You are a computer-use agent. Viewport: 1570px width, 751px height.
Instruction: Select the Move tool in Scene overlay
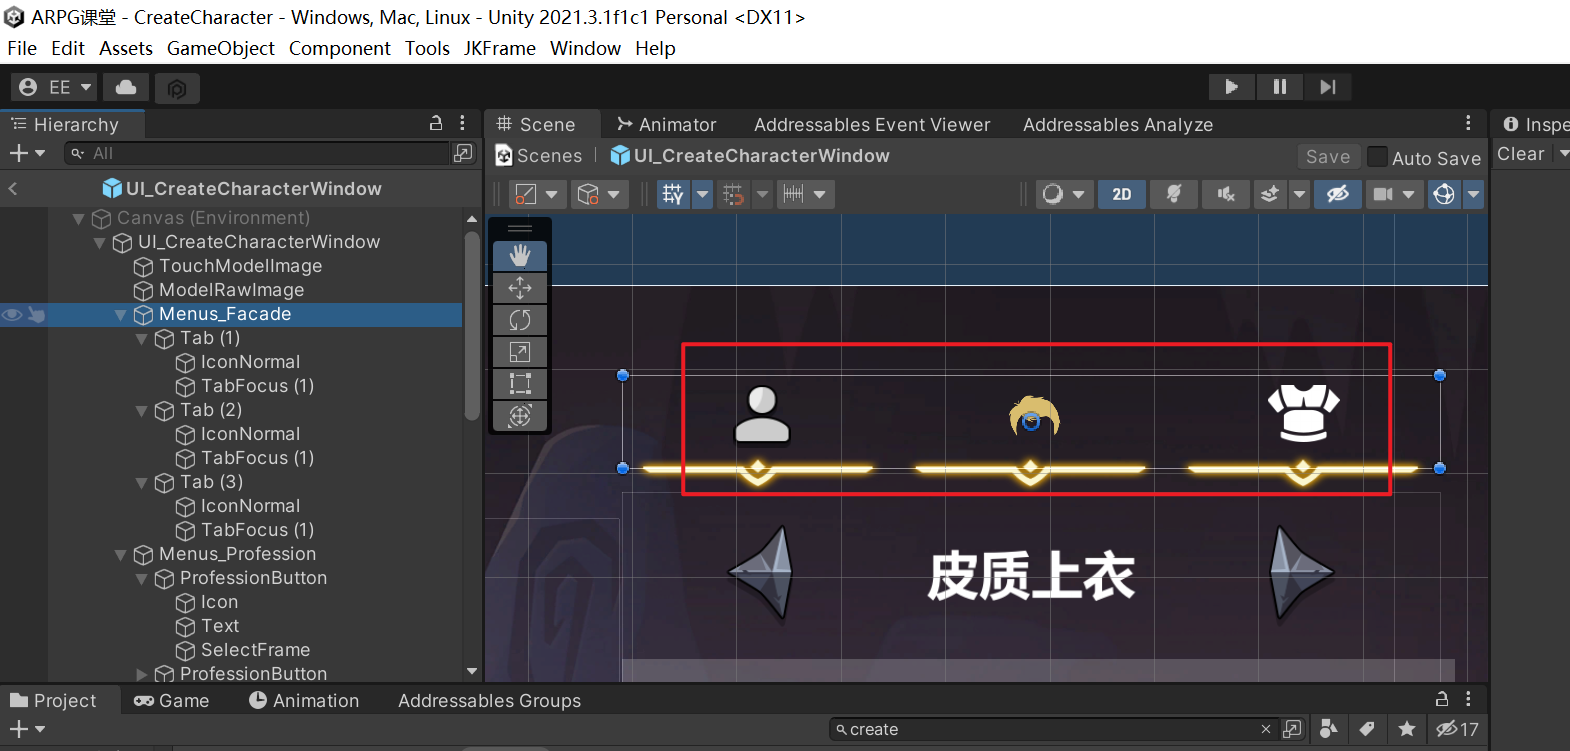click(520, 288)
